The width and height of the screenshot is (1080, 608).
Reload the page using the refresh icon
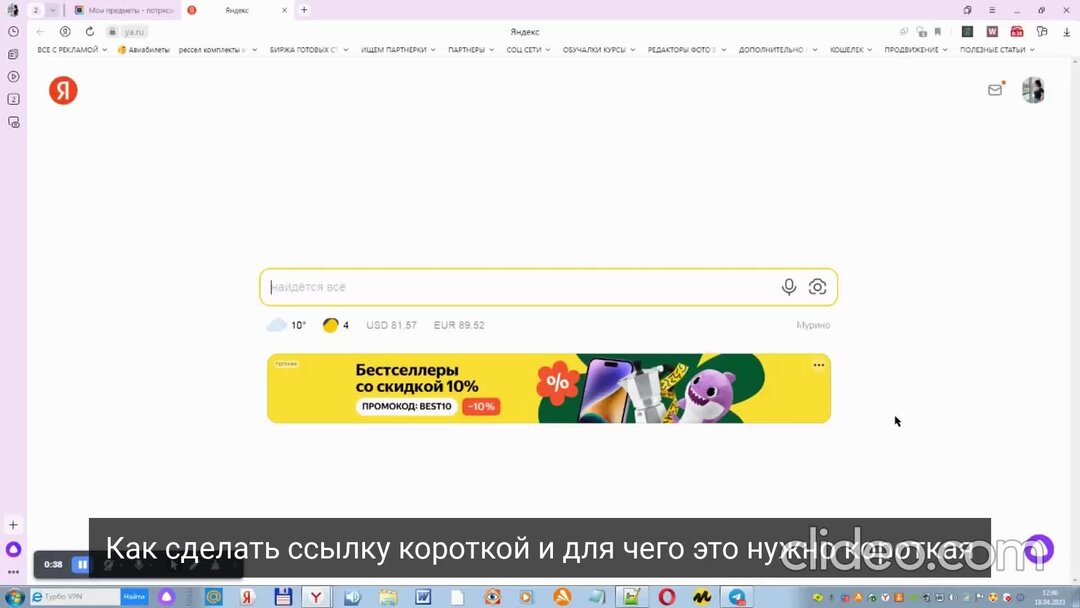pyautogui.click(x=92, y=31)
